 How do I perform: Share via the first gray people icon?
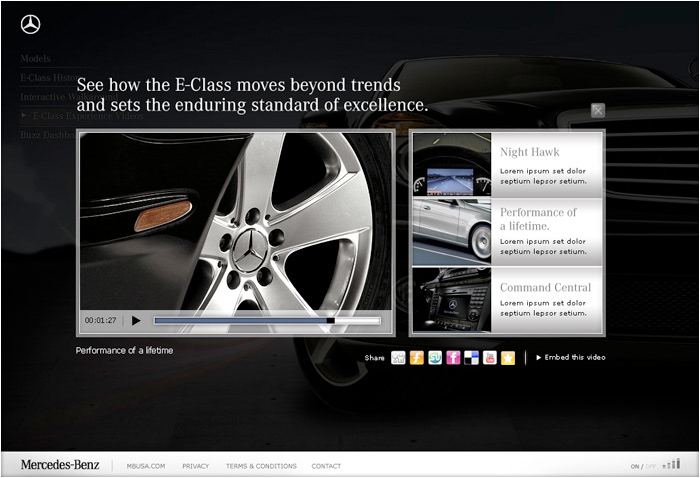click(x=398, y=357)
